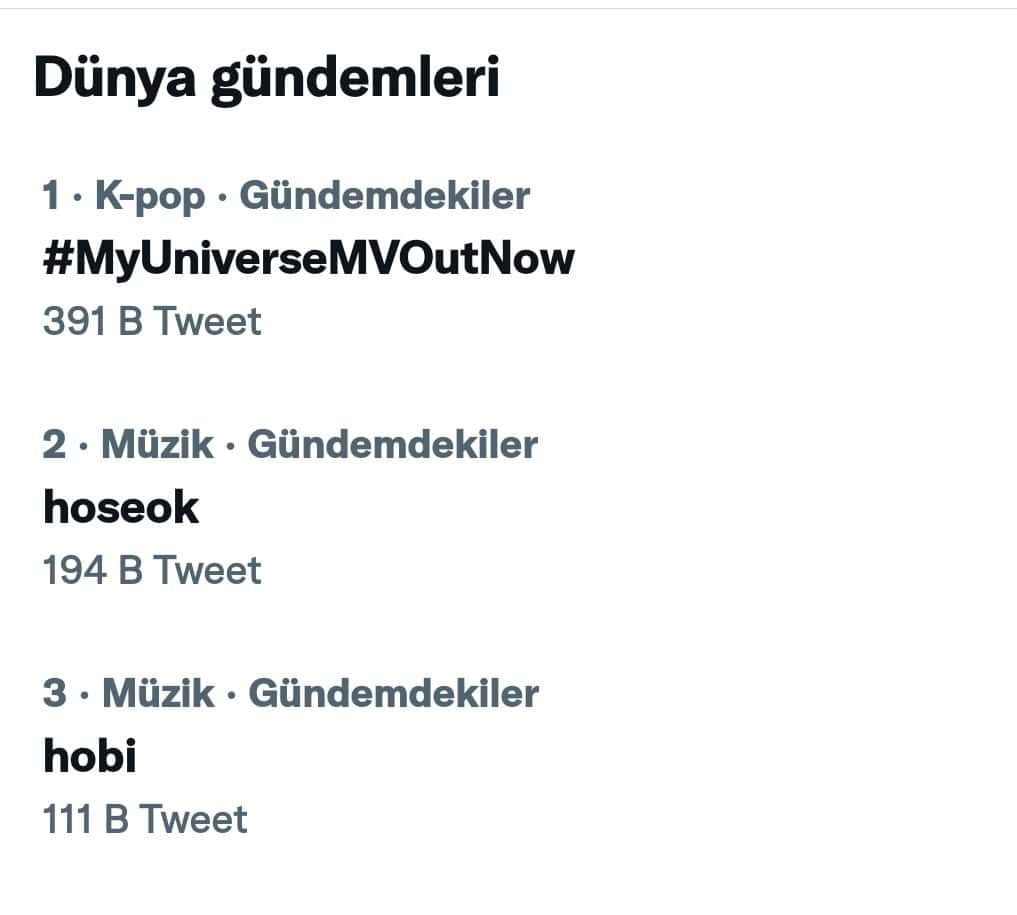Click rank number 1 of K-pop trend

coord(51,196)
